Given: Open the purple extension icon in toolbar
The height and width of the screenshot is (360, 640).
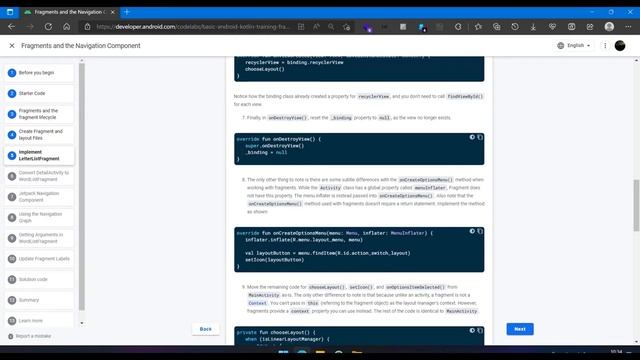Looking at the screenshot, I should tap(368, 27).
